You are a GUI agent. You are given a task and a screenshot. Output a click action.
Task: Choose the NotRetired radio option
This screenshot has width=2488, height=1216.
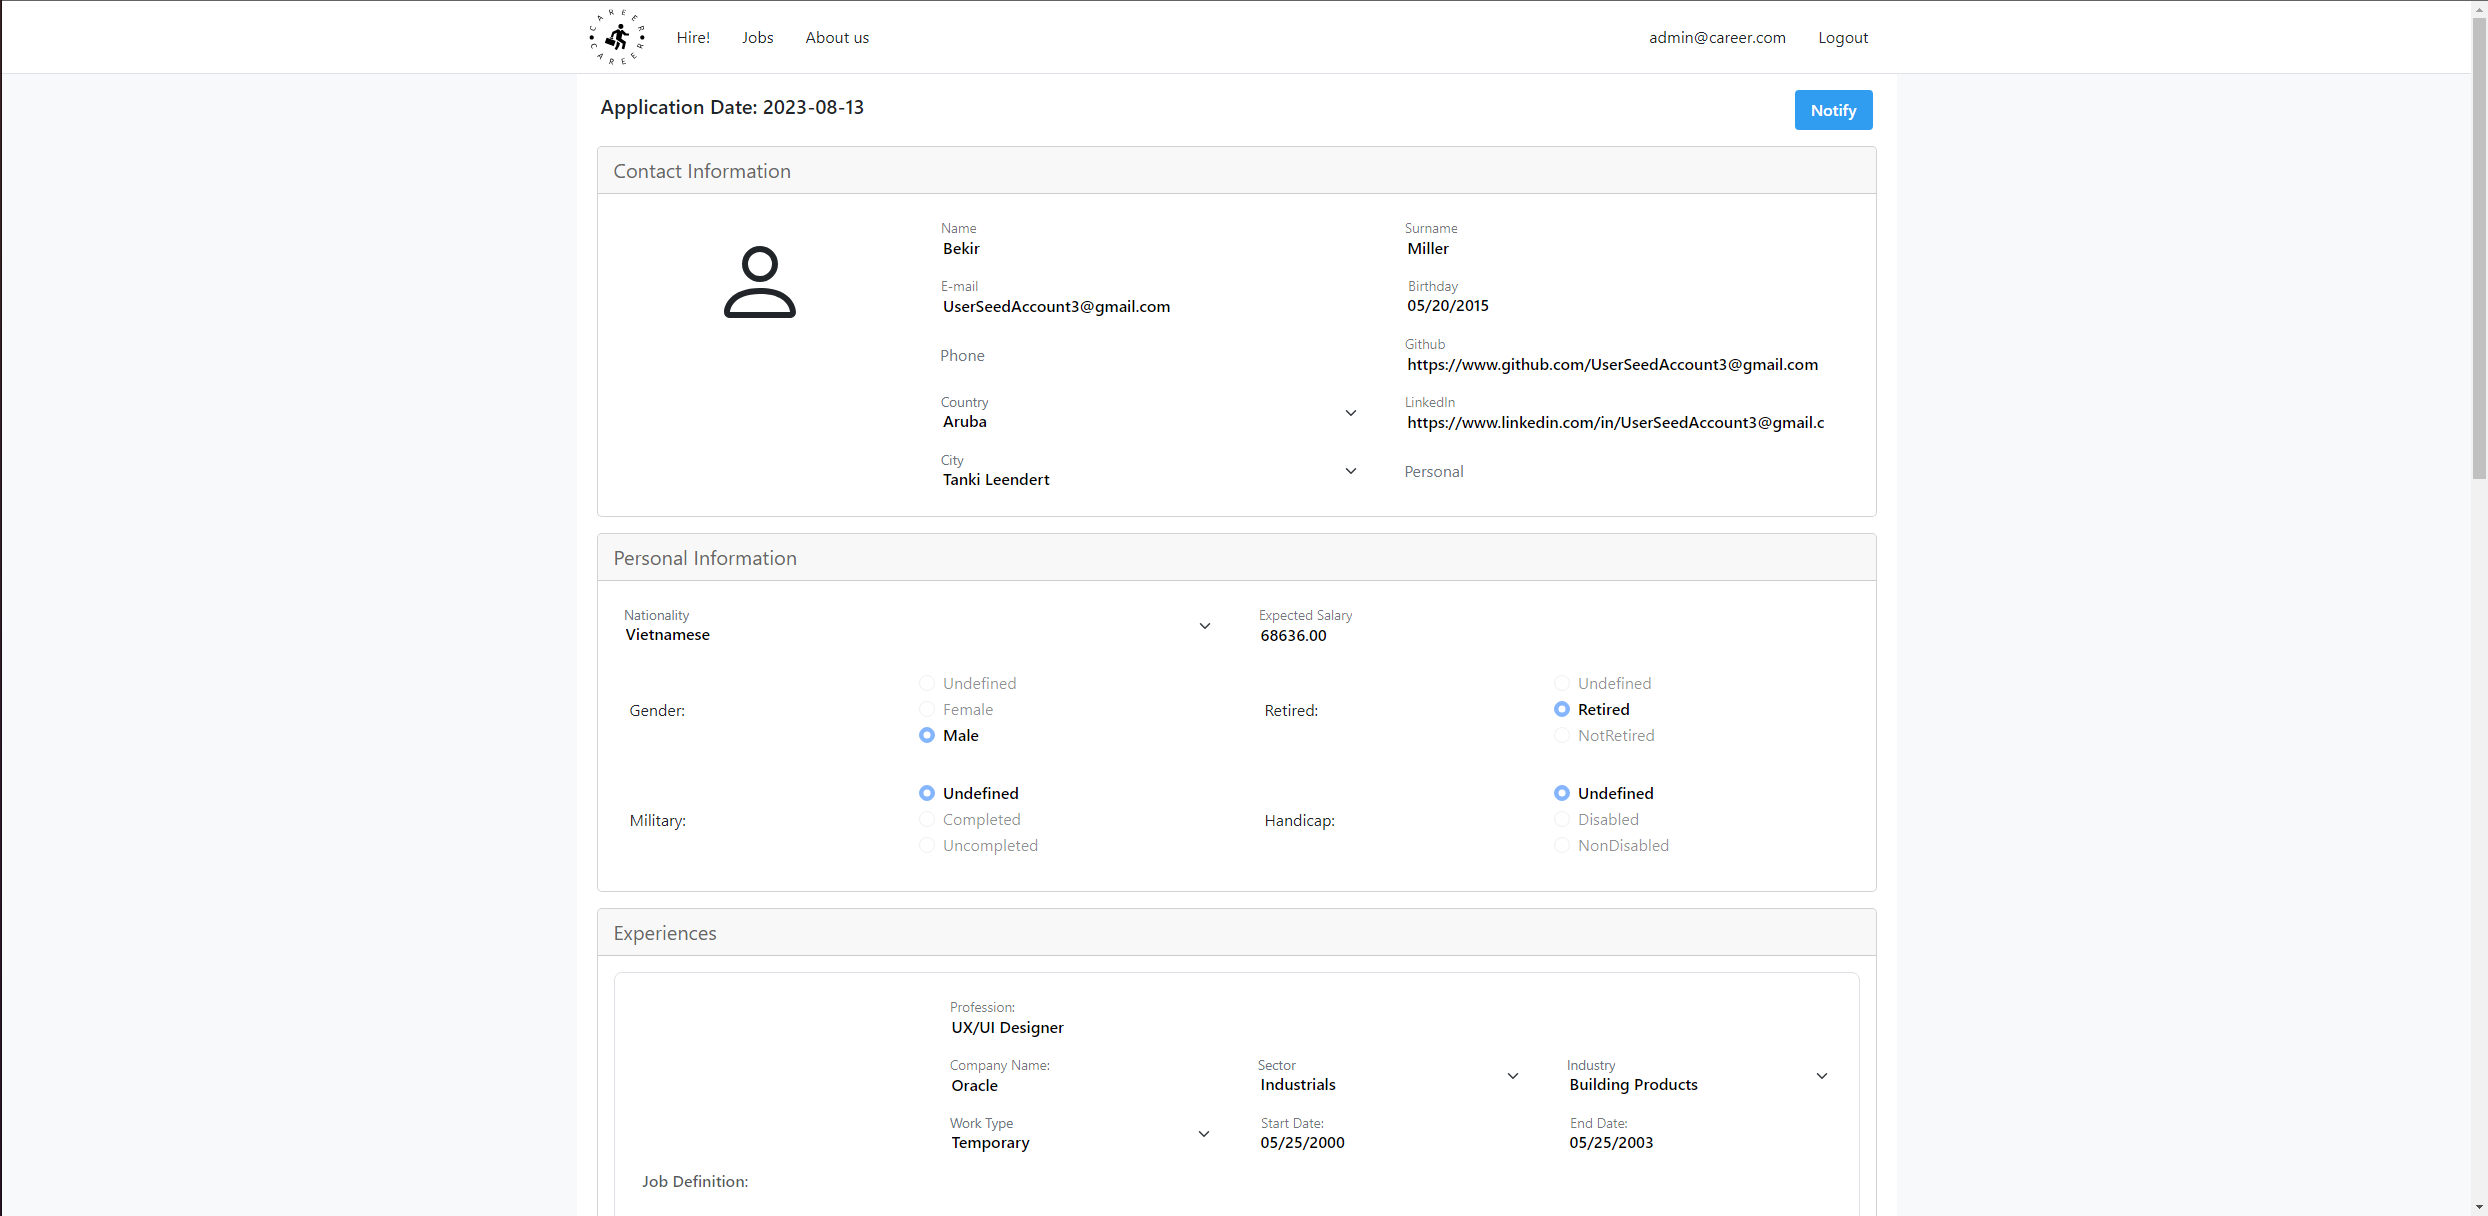pyautogui.click(x=1562, y=735)
